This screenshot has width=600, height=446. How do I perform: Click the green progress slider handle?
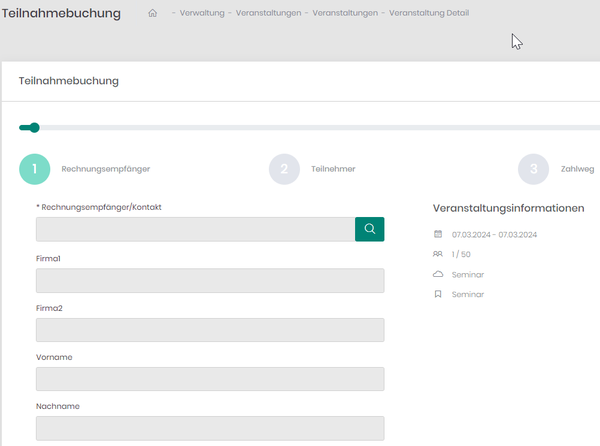34,128
